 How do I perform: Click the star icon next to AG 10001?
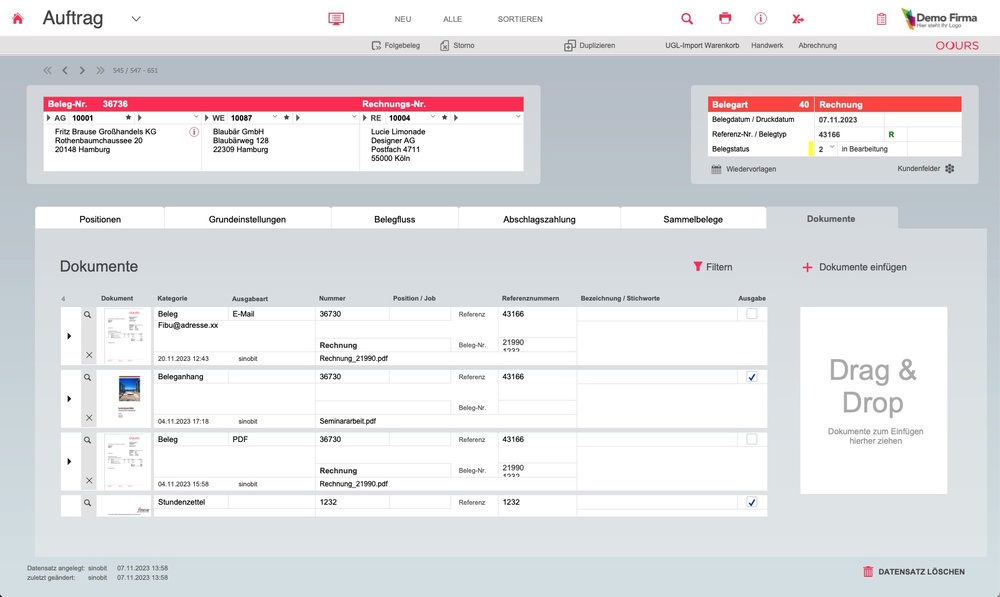(x=128, y=117)
